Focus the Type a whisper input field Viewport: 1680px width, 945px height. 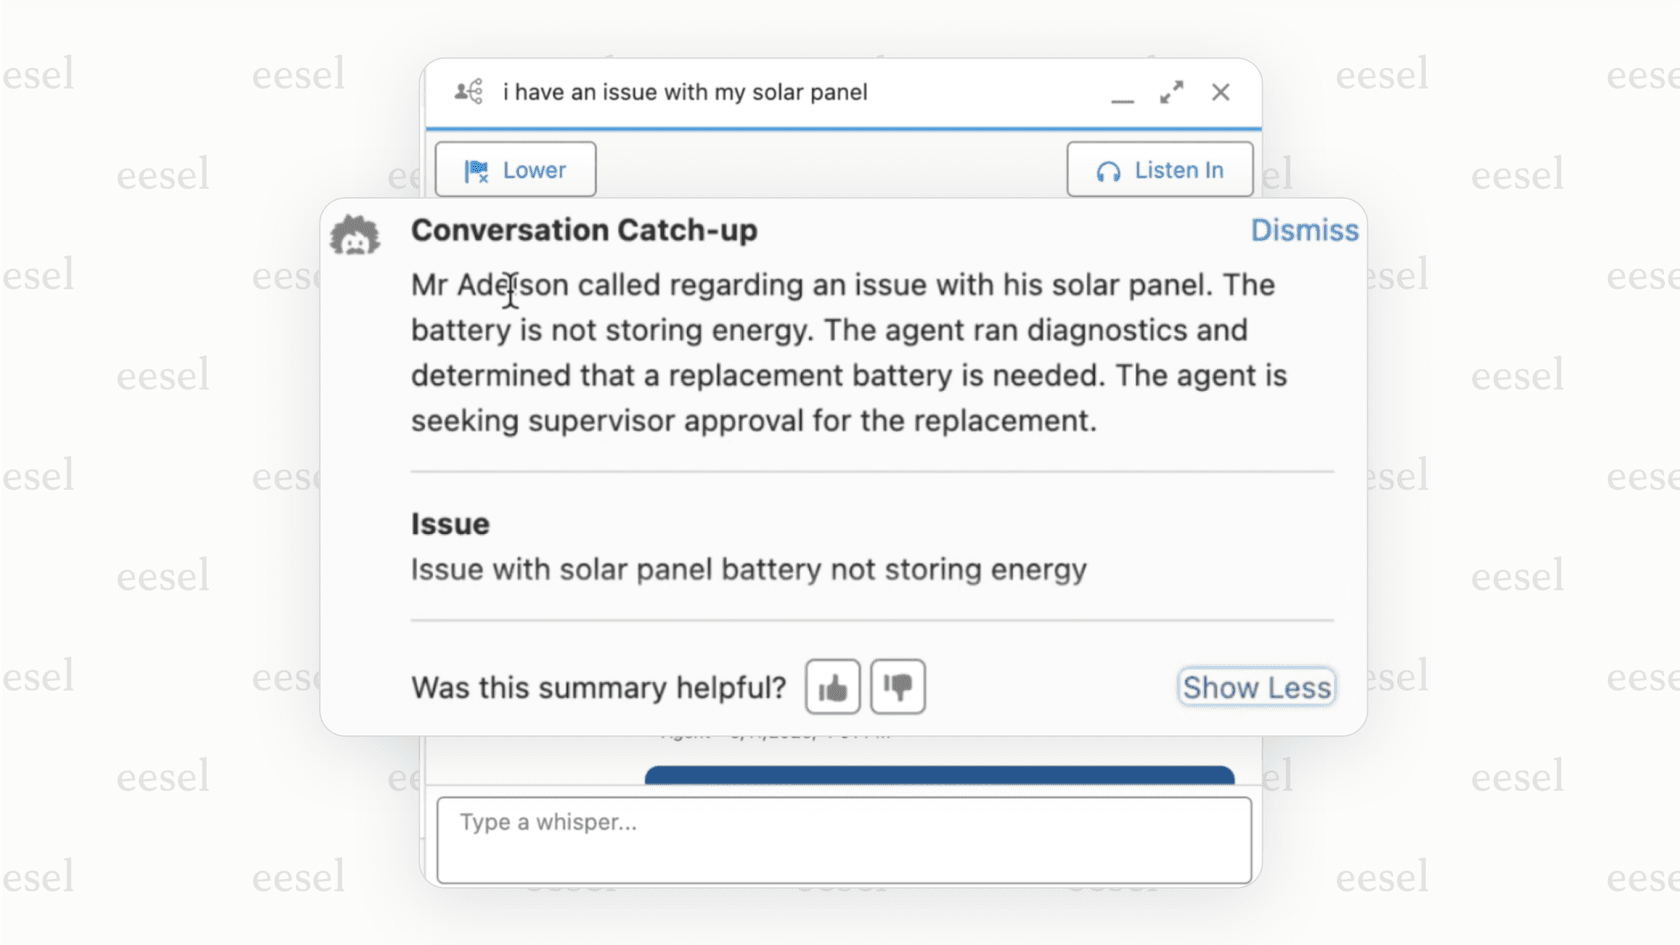845,840
